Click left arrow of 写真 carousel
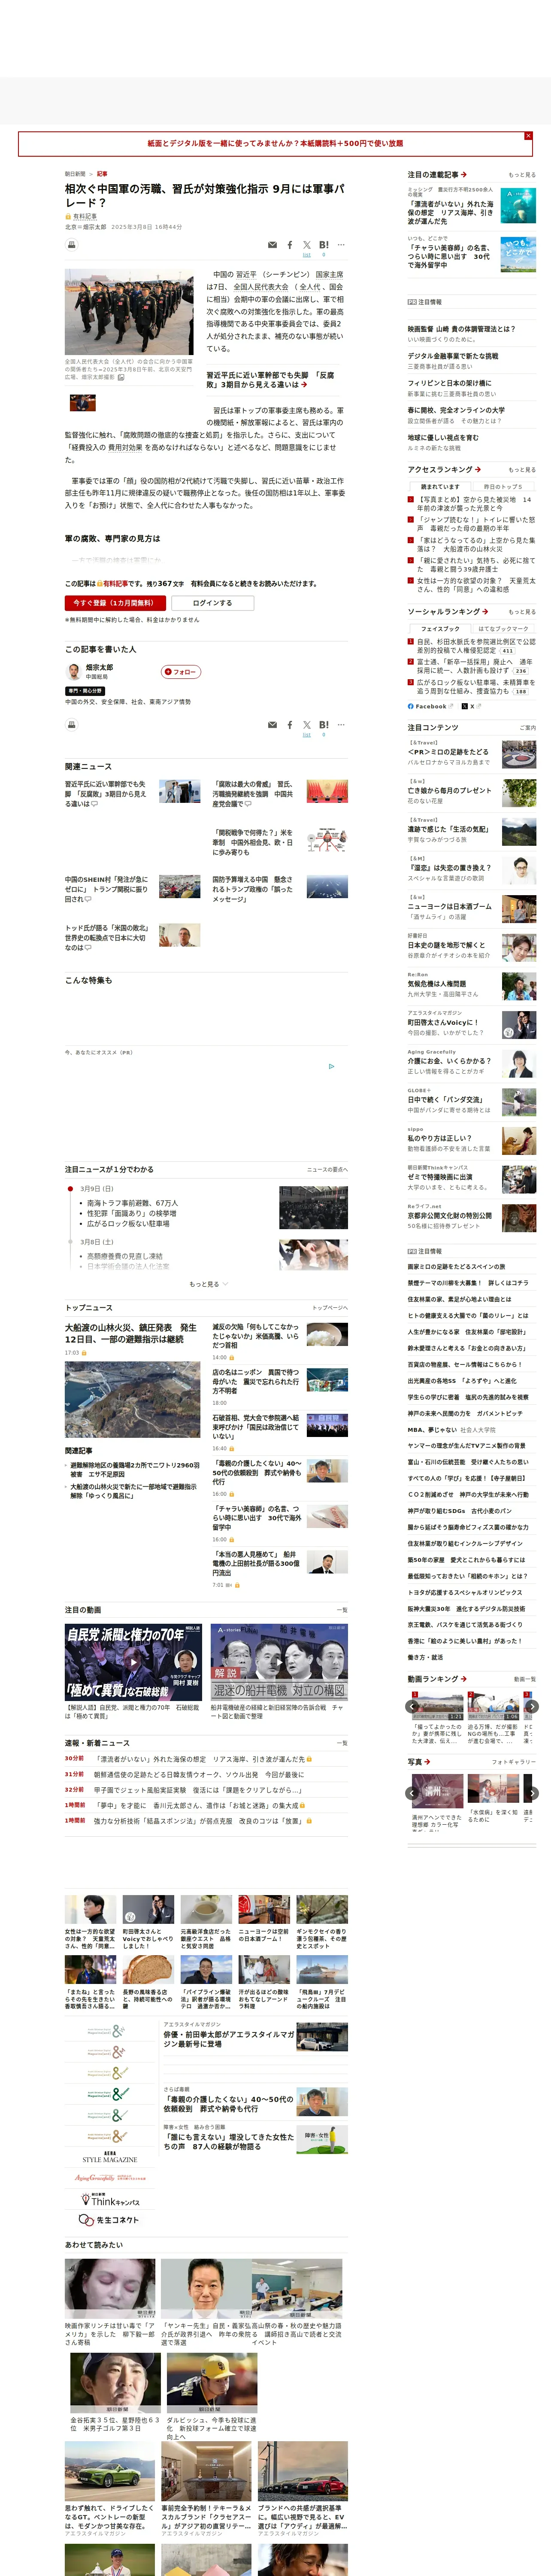 point(412,1793)
